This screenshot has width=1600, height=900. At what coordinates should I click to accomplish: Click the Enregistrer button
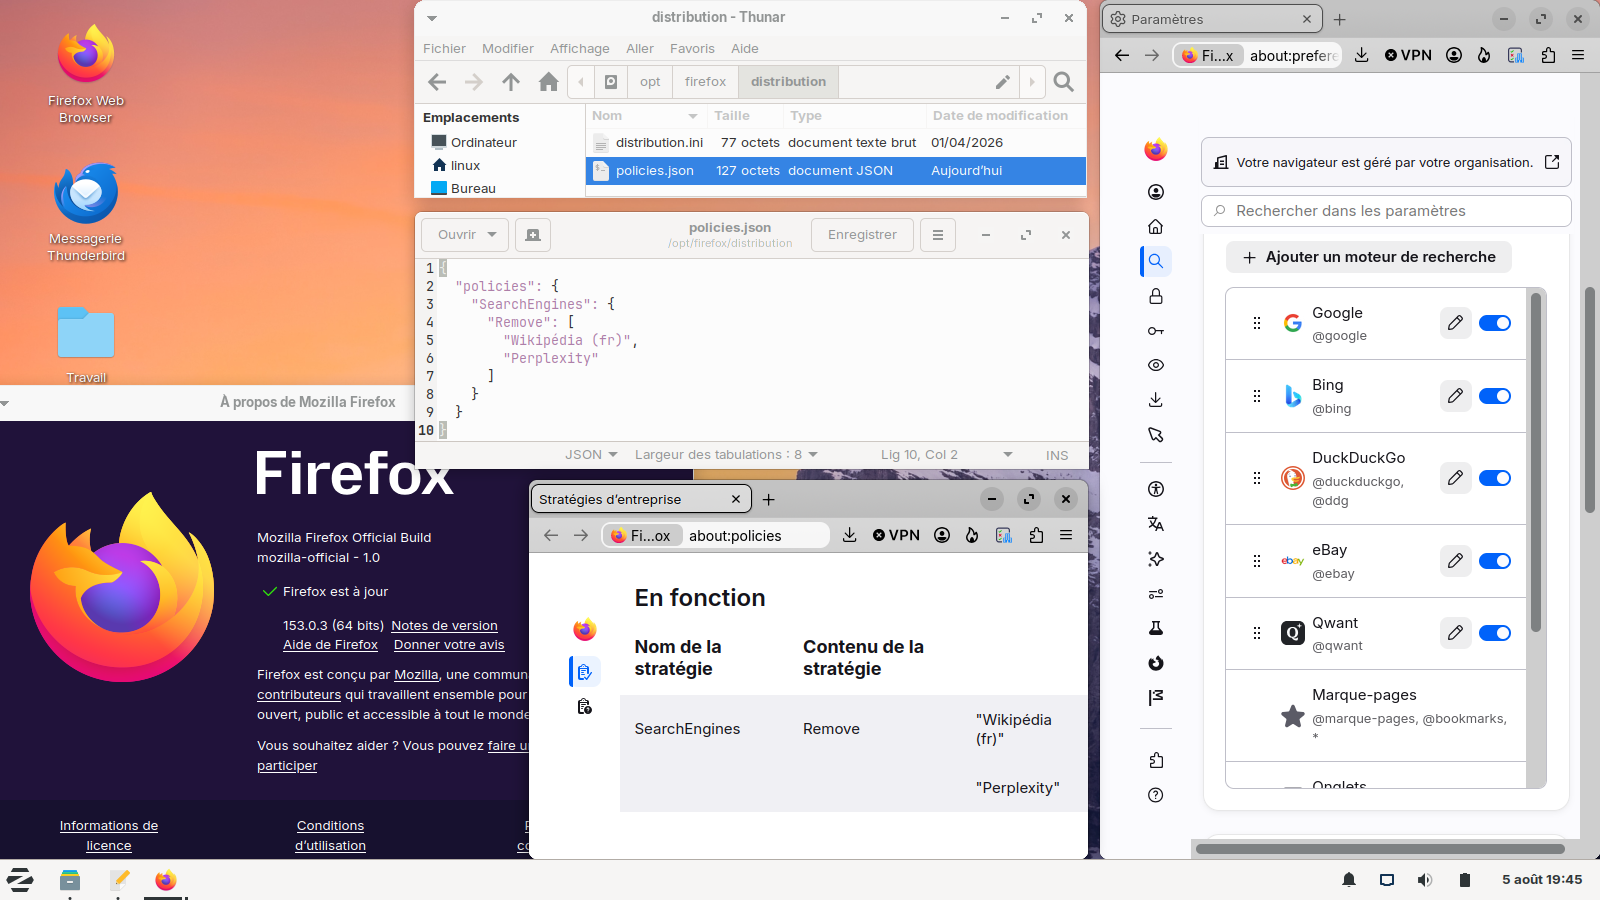862,235
